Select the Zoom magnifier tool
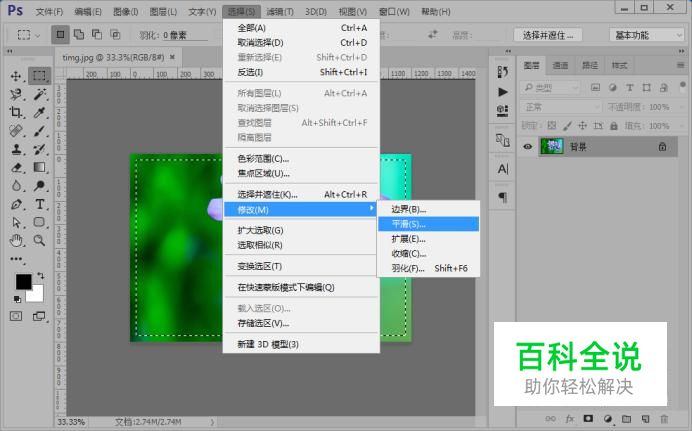This screenshot has width=692, height=431. click(x=40, y=240)
